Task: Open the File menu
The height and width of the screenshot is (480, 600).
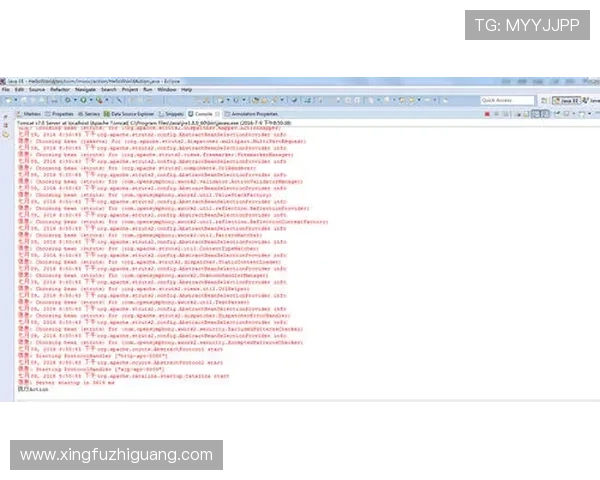Action: (6, 89)
